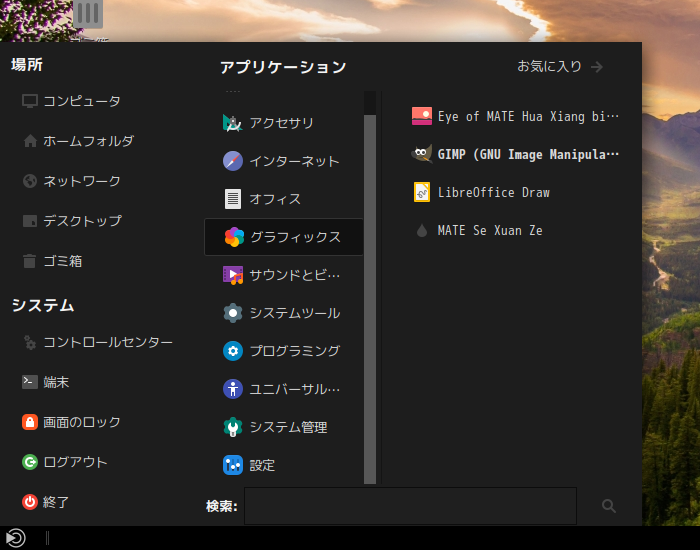Click the コントロールセンター gears icon

tap(29, 342)
